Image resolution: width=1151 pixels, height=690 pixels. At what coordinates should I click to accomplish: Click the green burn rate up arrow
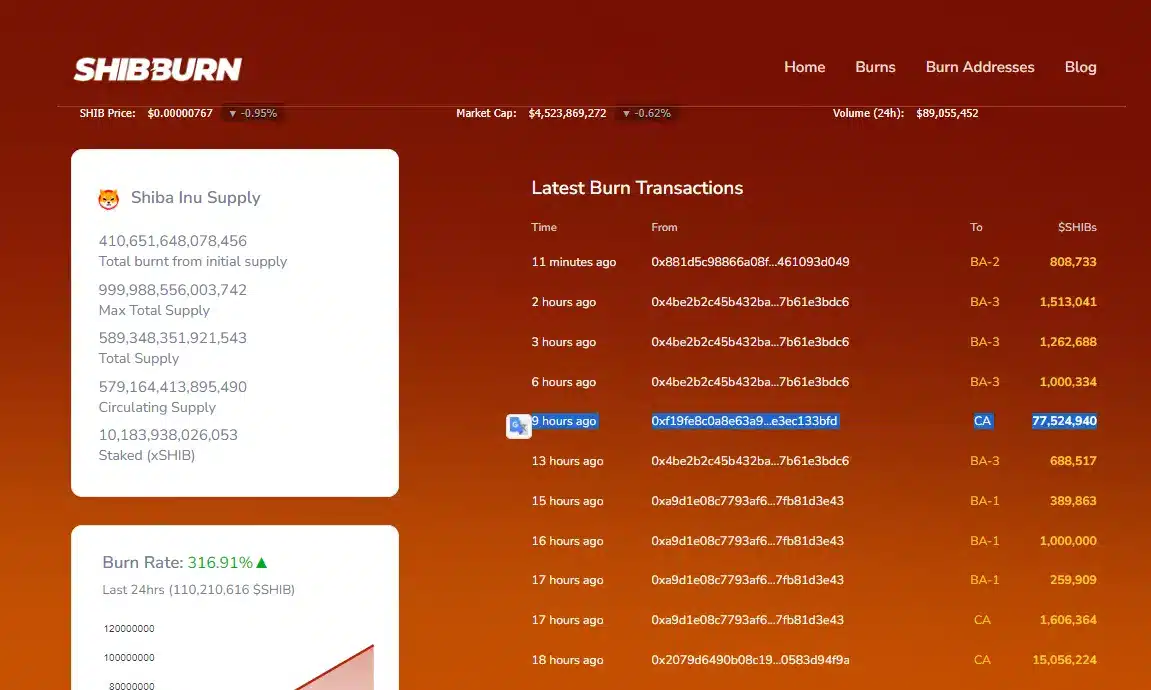pyautogui.click(x=262, y=562)
